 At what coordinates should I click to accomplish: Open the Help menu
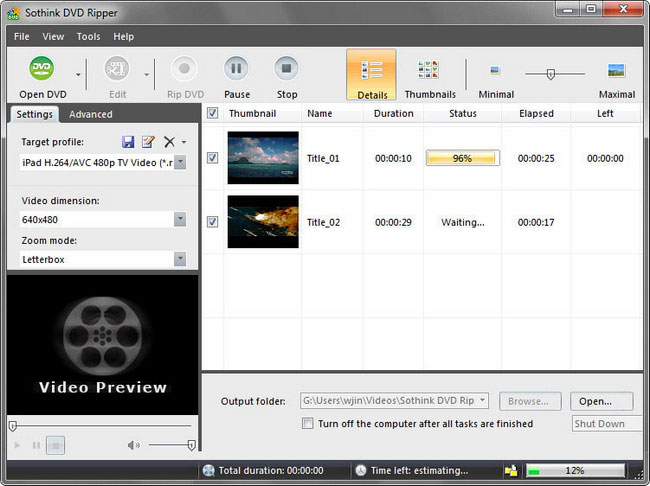[x=124, y=36]
